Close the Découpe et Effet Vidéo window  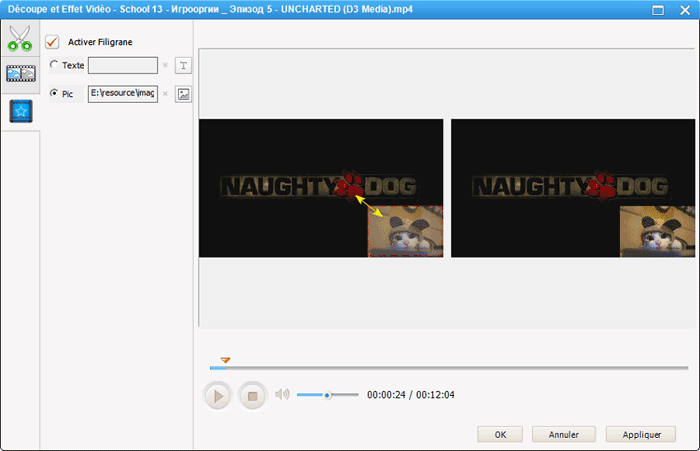point(685,10)
